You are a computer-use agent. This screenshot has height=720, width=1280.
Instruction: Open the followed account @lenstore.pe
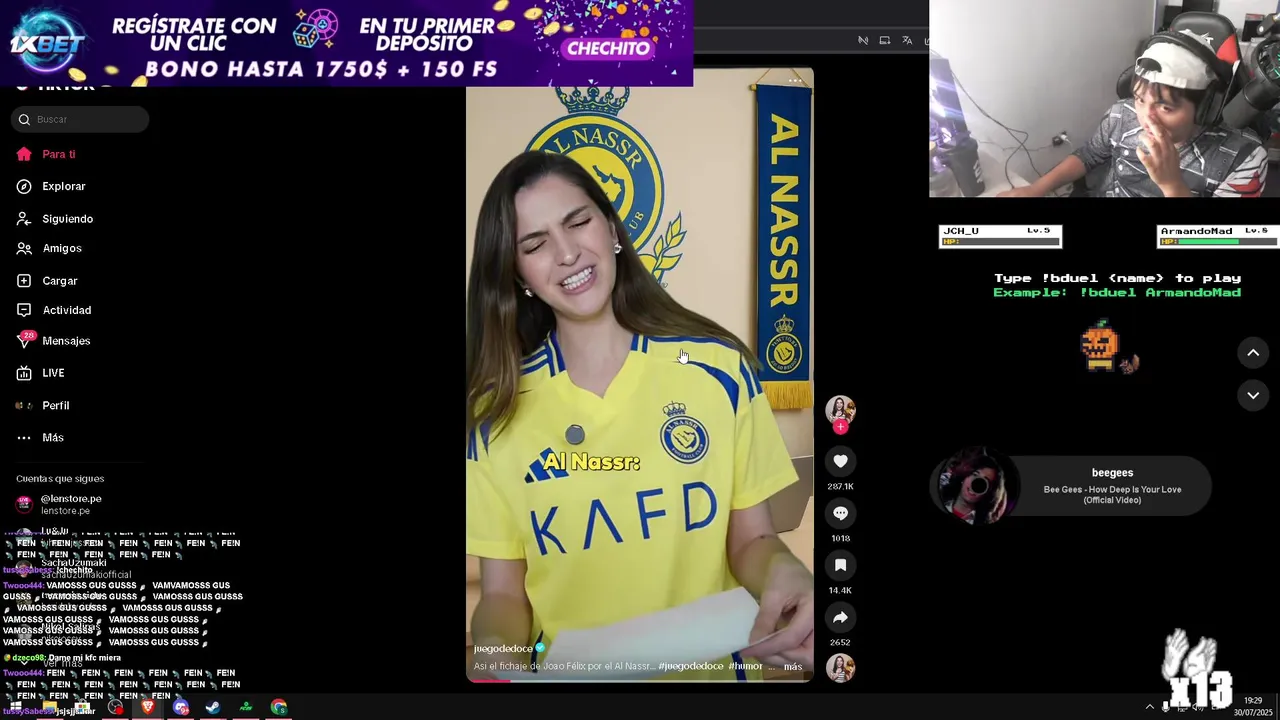click(60, 504)
